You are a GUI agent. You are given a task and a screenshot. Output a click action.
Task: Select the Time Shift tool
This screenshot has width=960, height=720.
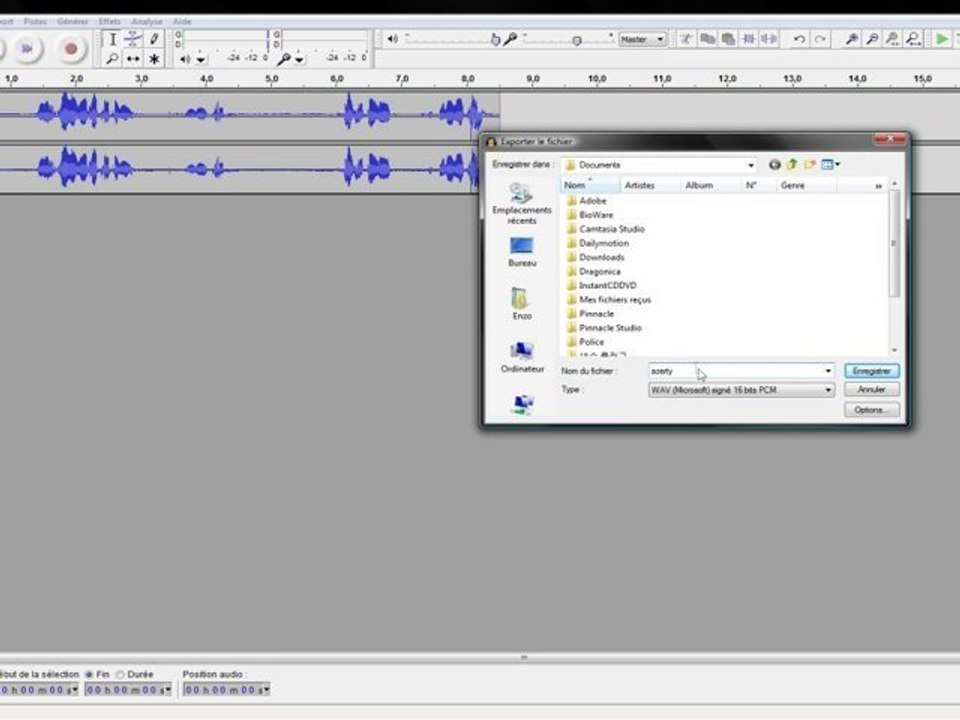133,59
